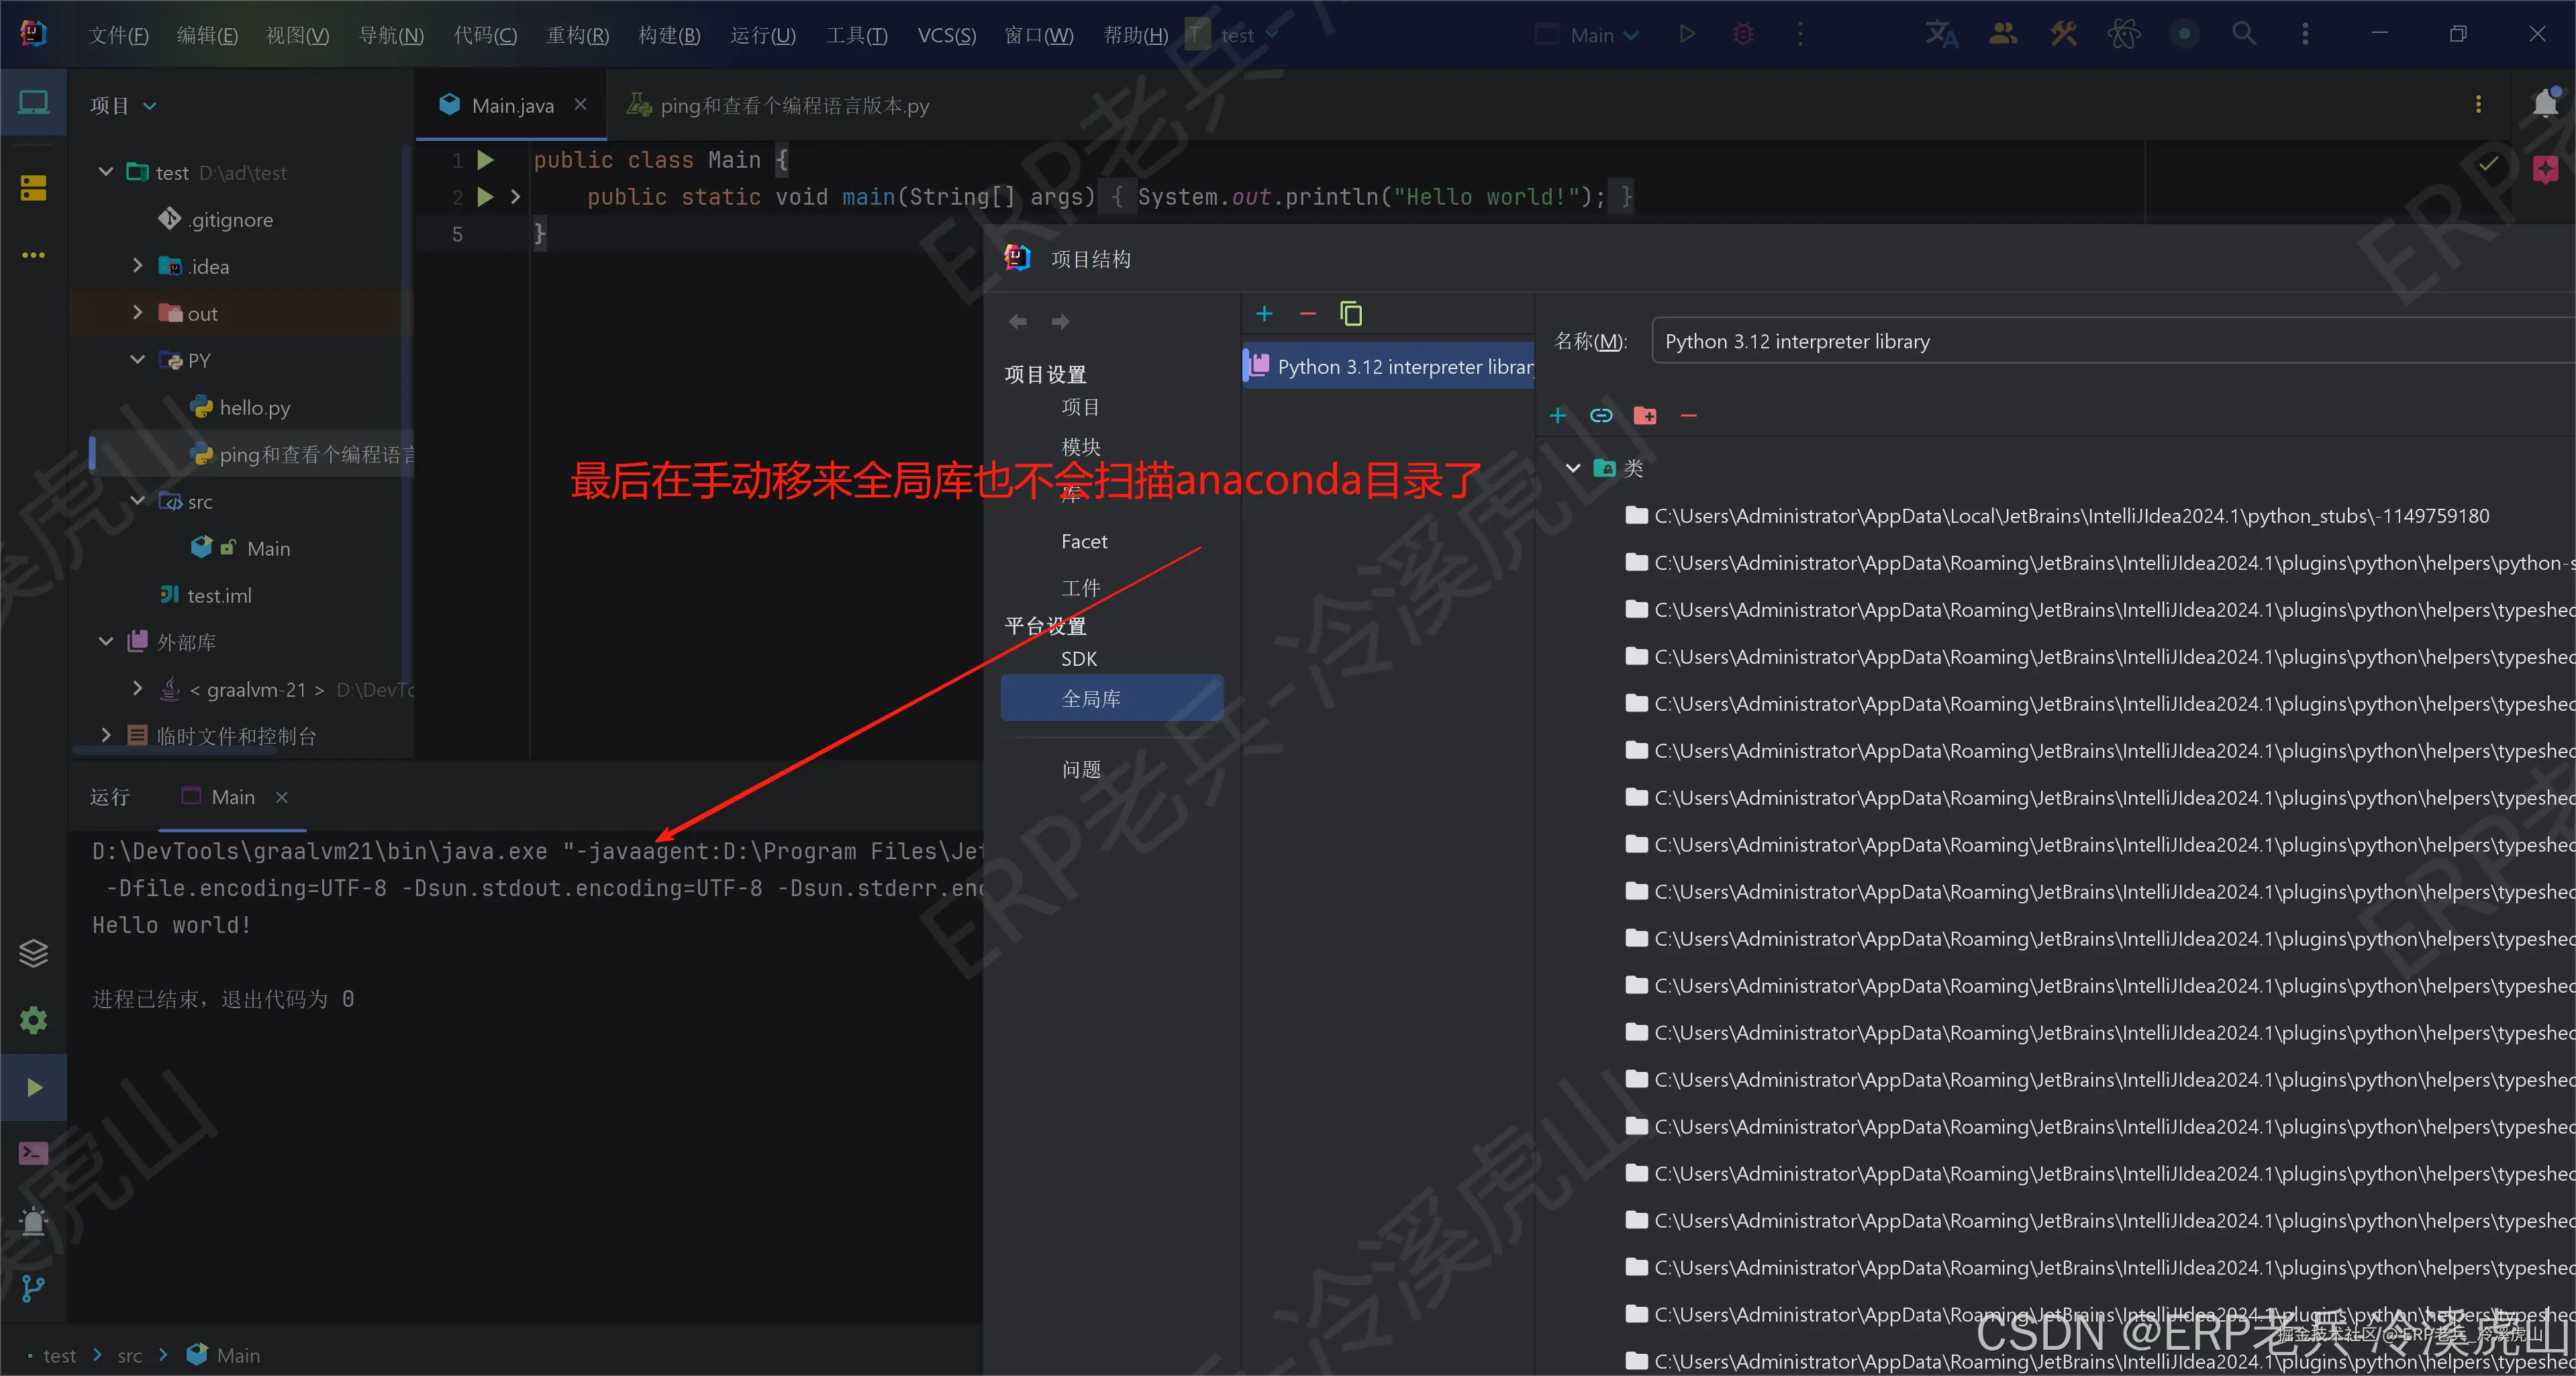Open the 构建(B) menu
The width and height of the screenshot is (2576, 1376).
coord(669,35)
